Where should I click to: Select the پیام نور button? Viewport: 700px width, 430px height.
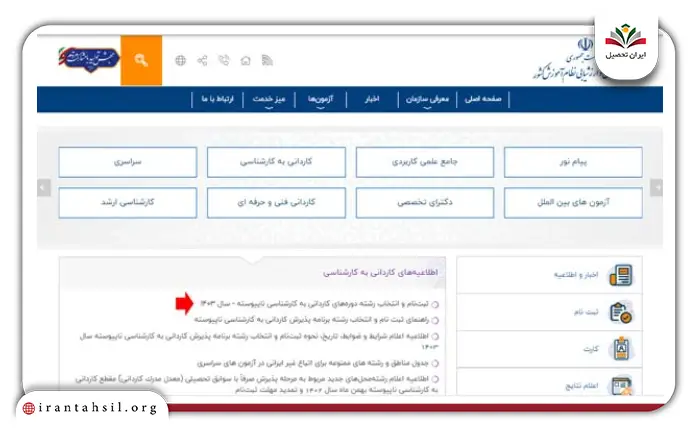pyautogui.click(x=573, y=162)
